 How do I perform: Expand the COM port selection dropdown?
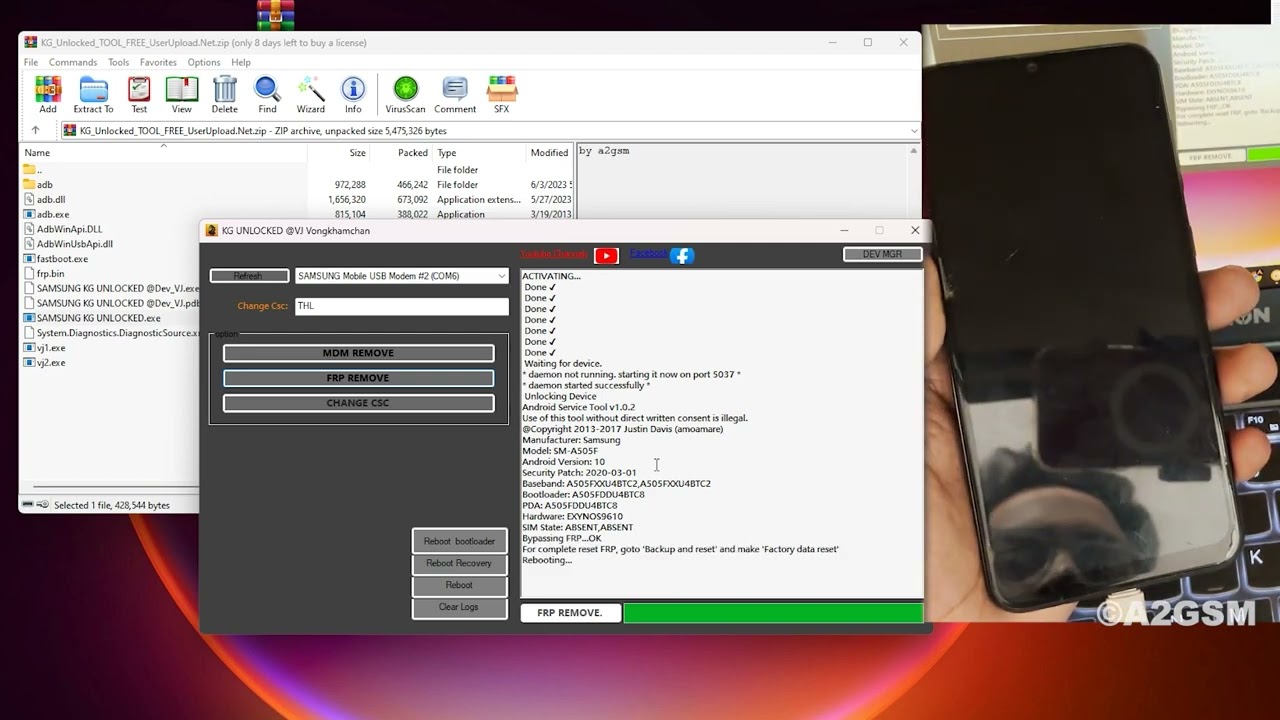click(x=501, y=276)
